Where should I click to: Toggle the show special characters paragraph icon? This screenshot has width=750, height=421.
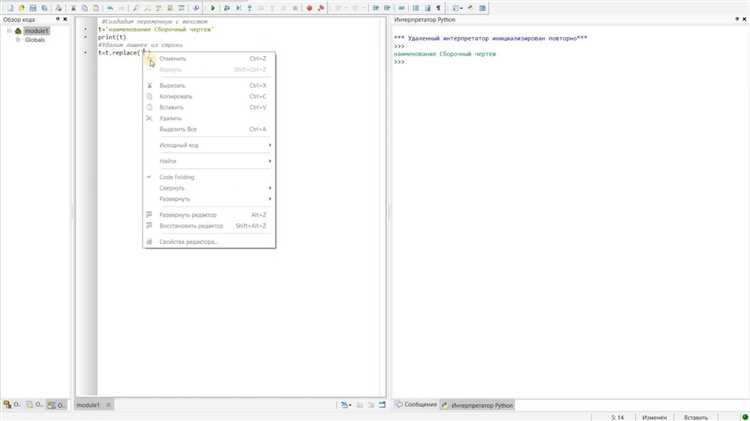point(438,8)
